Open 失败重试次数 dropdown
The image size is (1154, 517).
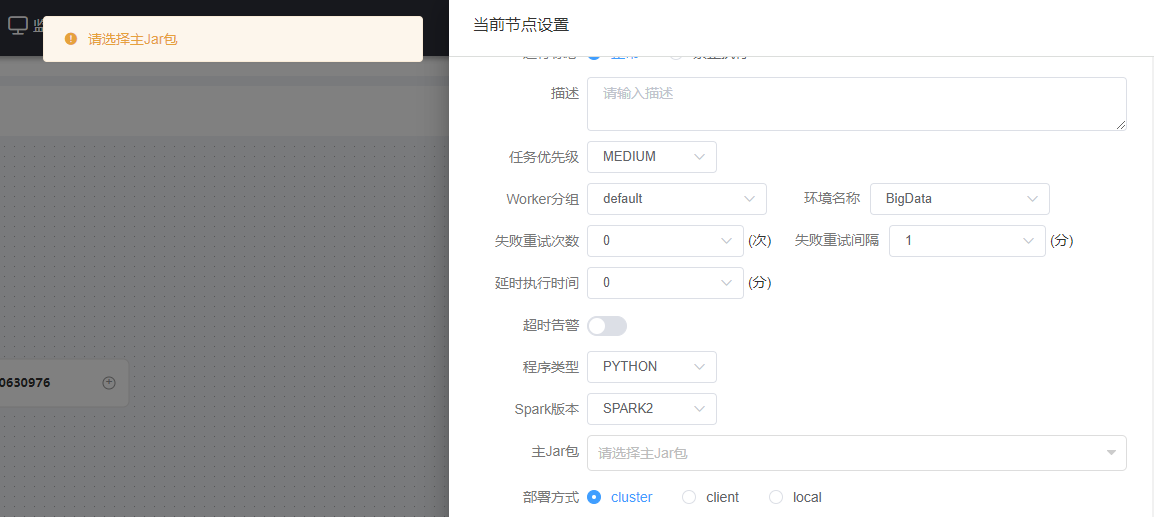(x=665, y=241)
